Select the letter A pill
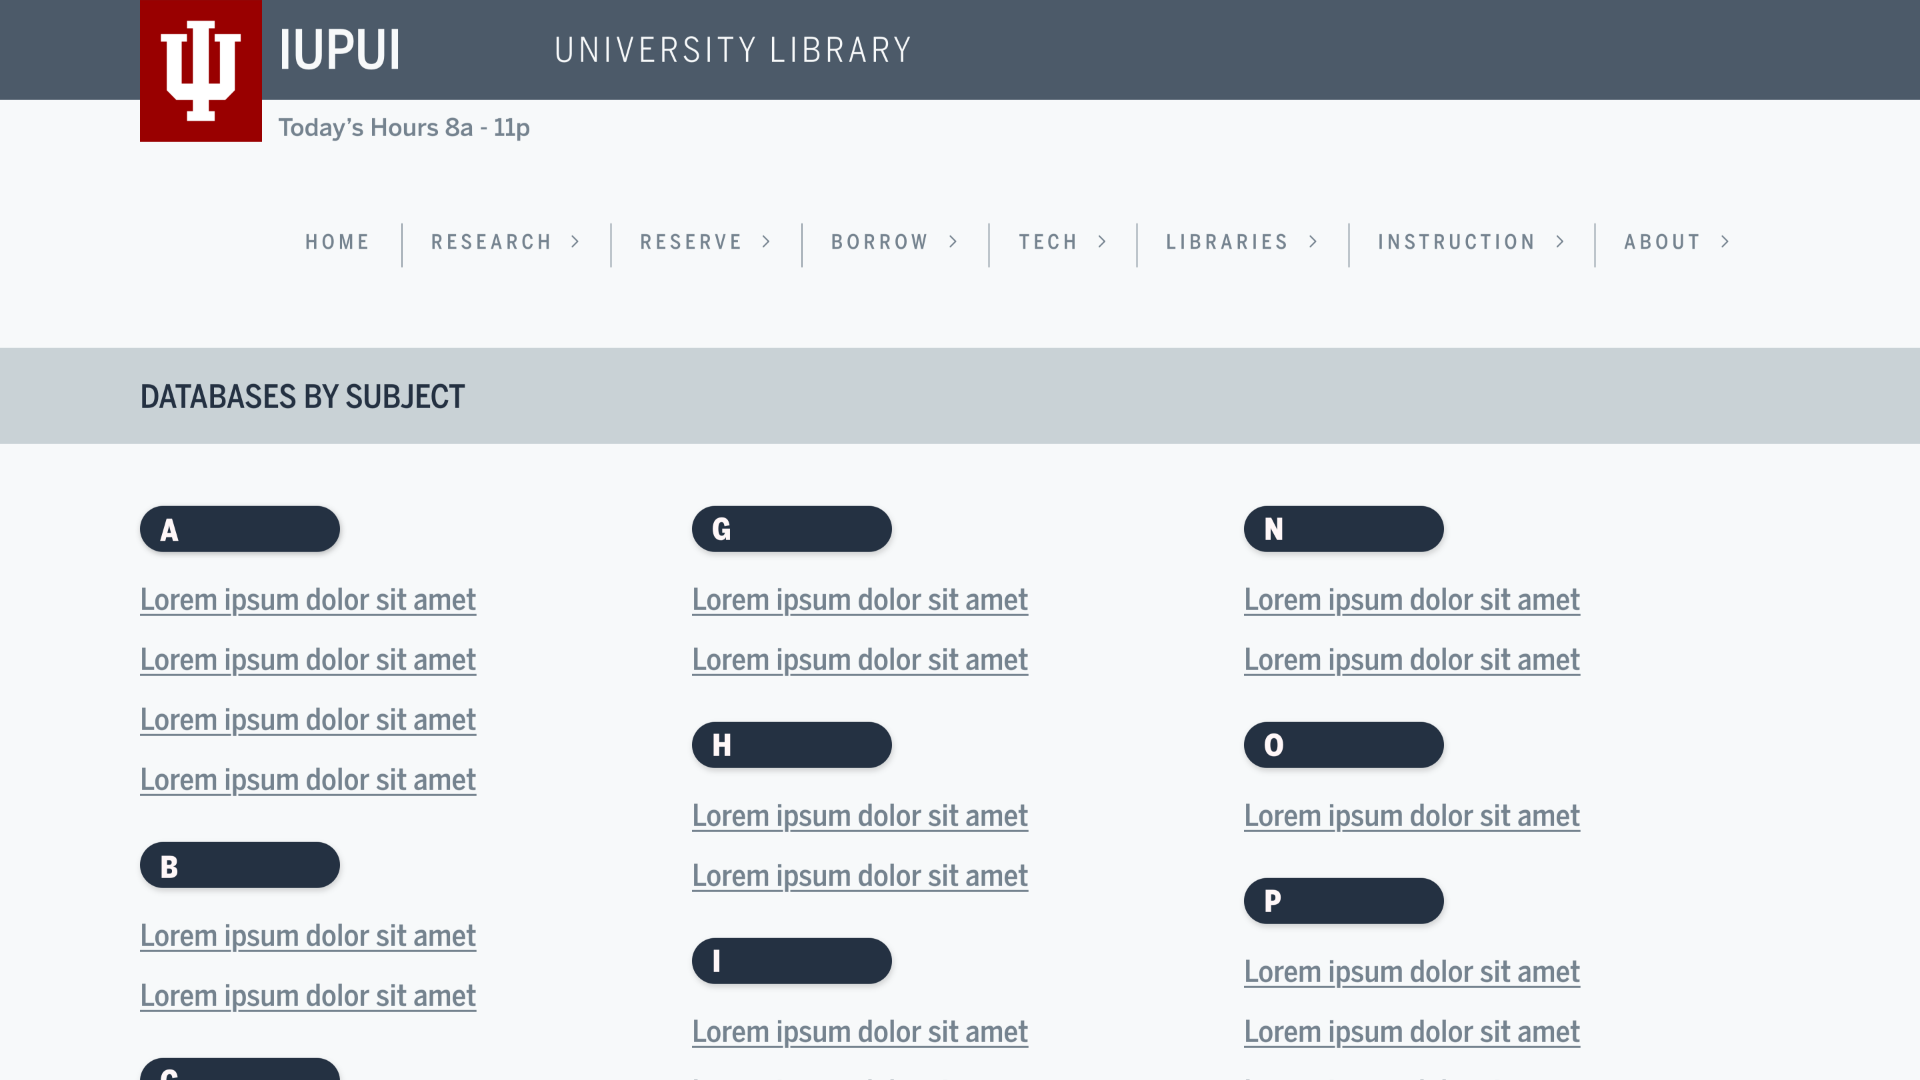The height and width of the screenshot is (1080, 1920). pos(240,529)
